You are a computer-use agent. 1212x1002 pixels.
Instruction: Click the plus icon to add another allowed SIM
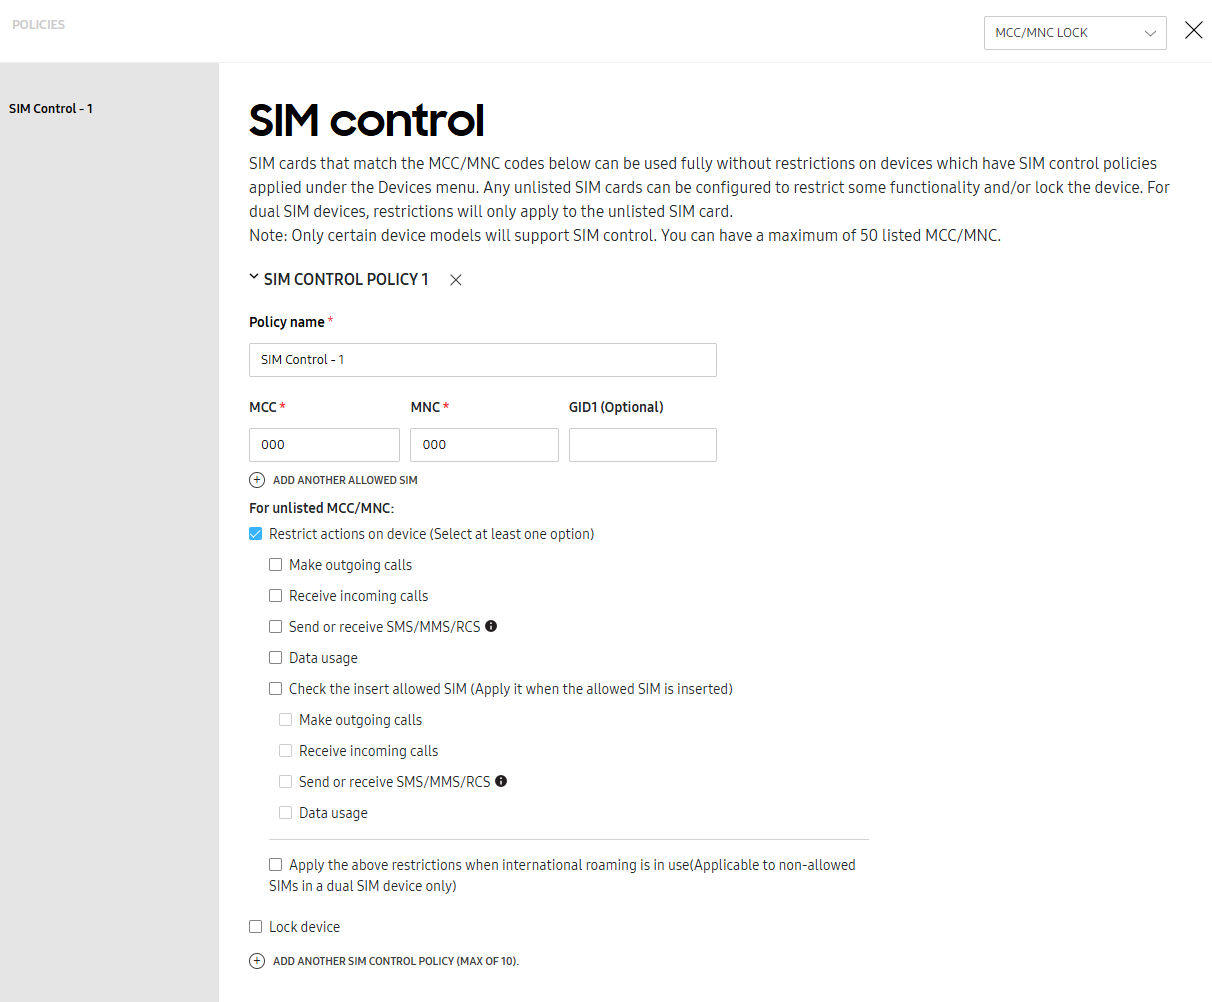tap(257, 480)
